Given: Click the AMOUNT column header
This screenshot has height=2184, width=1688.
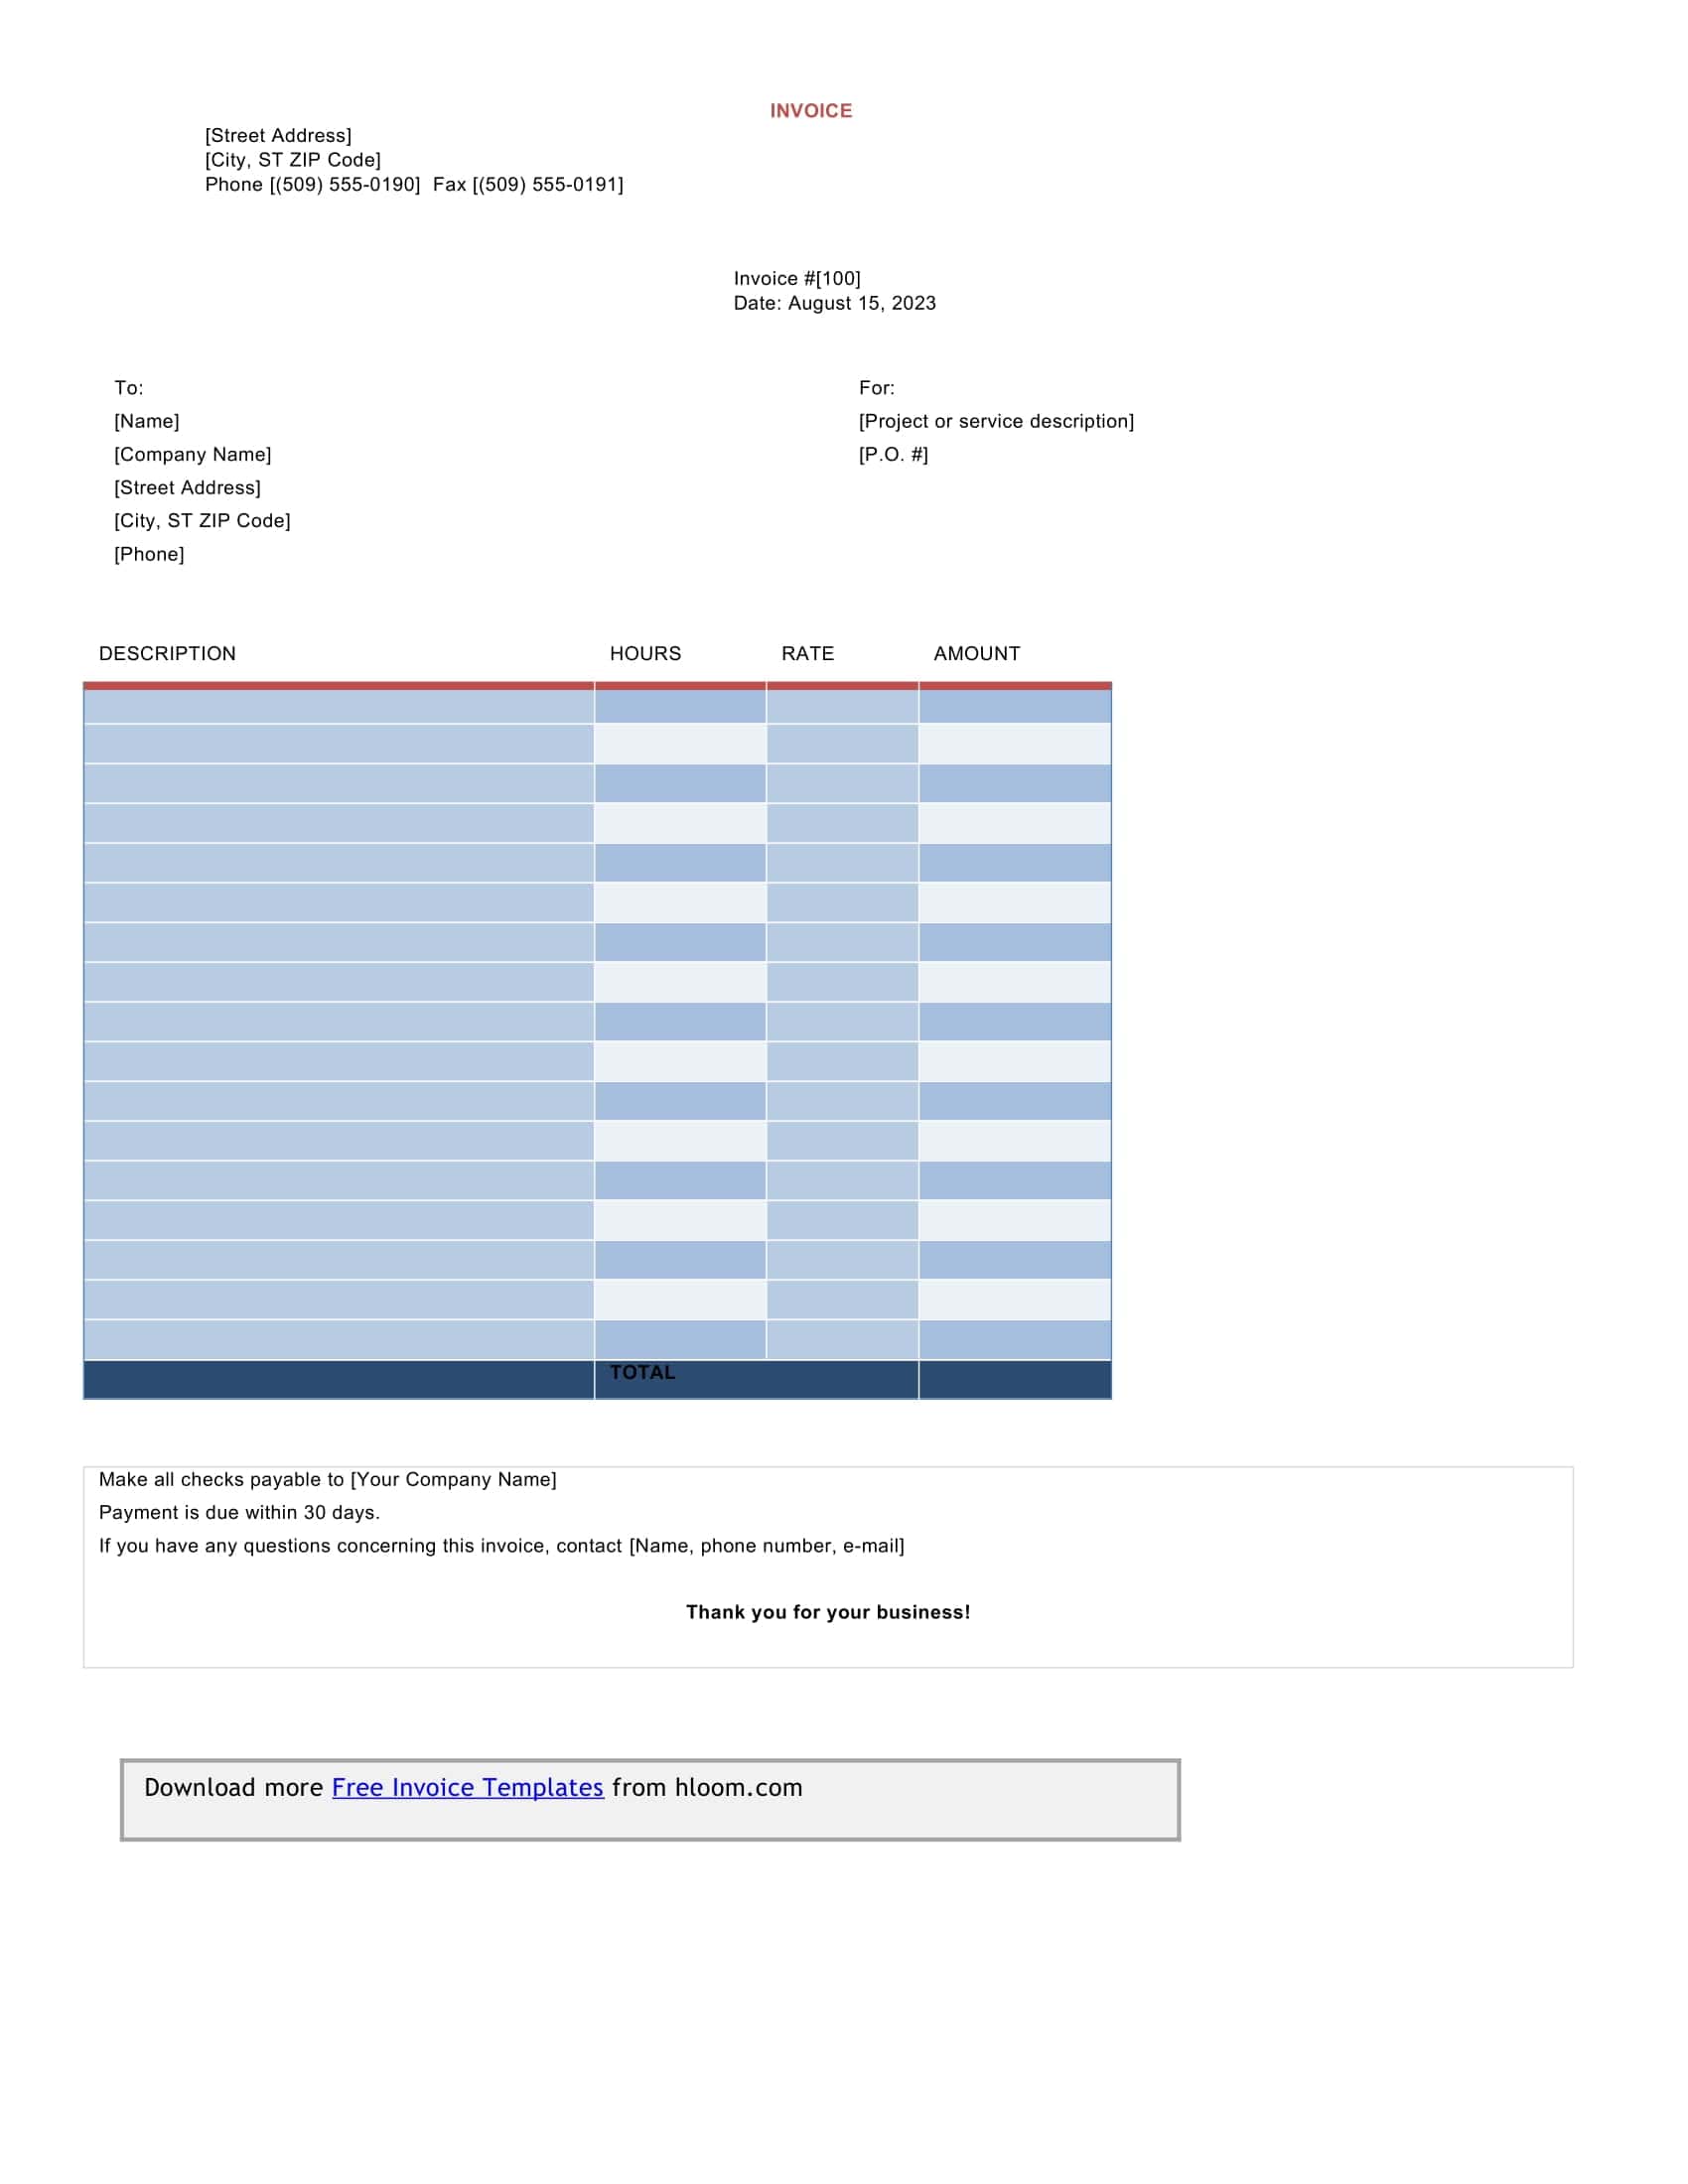Looking at the screenshot, I should pos(975,653).
